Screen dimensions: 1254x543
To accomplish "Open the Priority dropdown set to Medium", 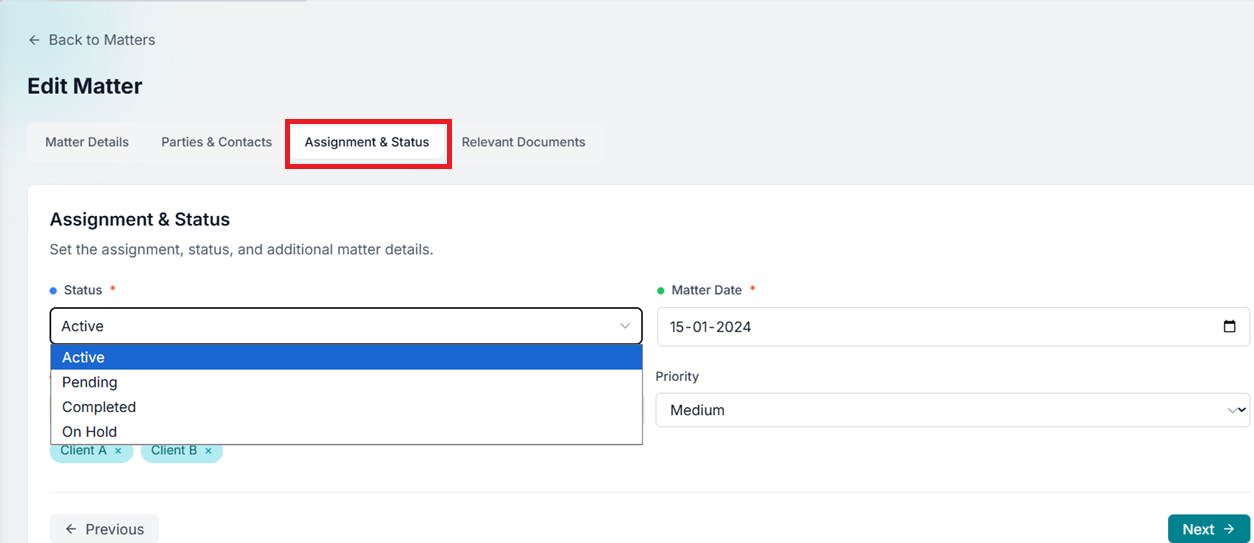I will 953,410.
